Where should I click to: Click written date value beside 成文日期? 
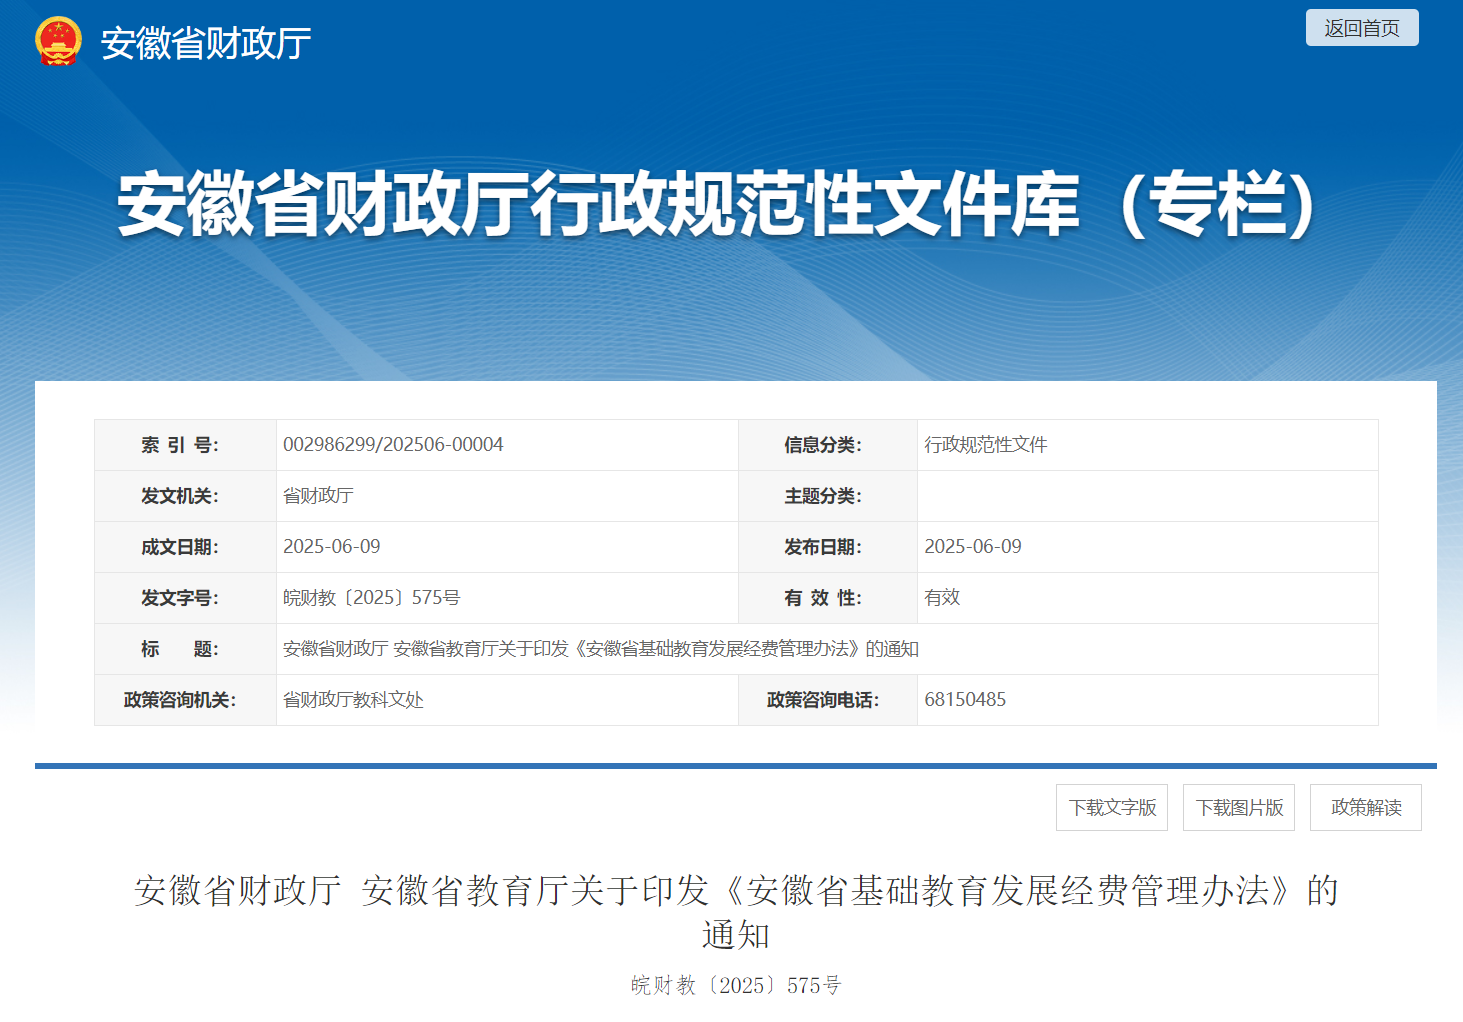click(332, 547)
